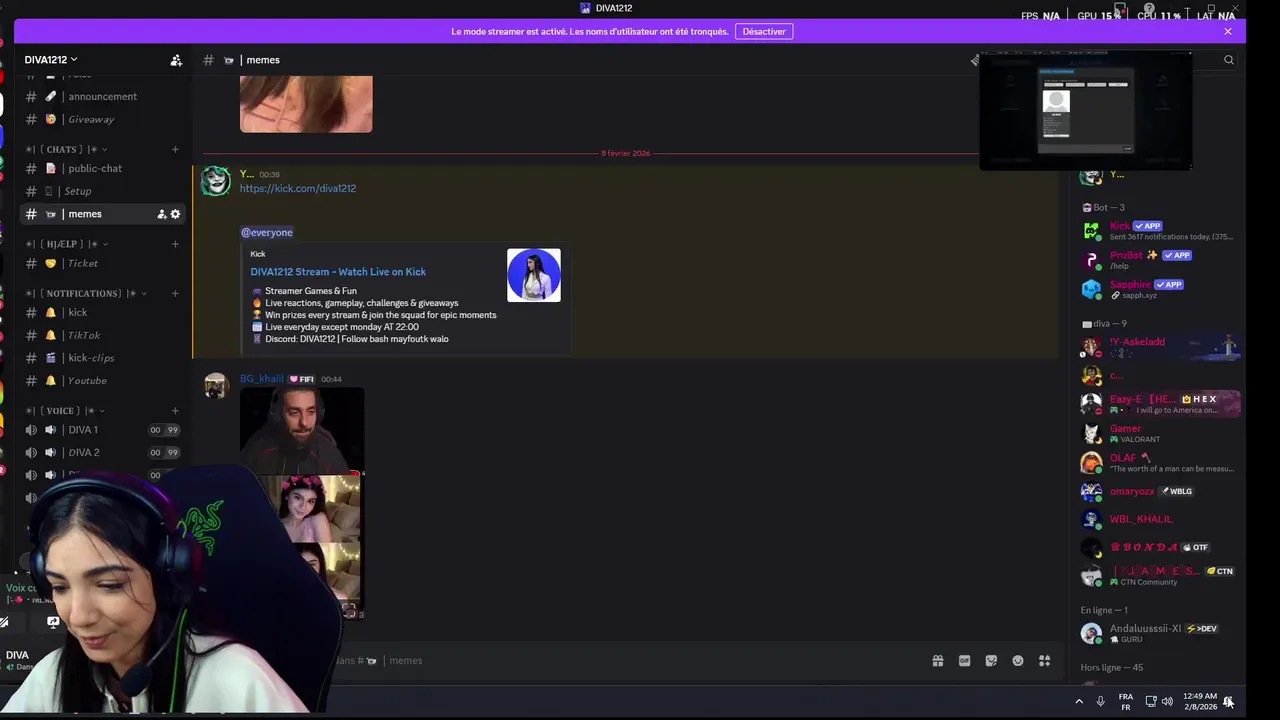Open the kick.com/diva1212 link
The image size is (1280, 720).
tap(298, 188)
